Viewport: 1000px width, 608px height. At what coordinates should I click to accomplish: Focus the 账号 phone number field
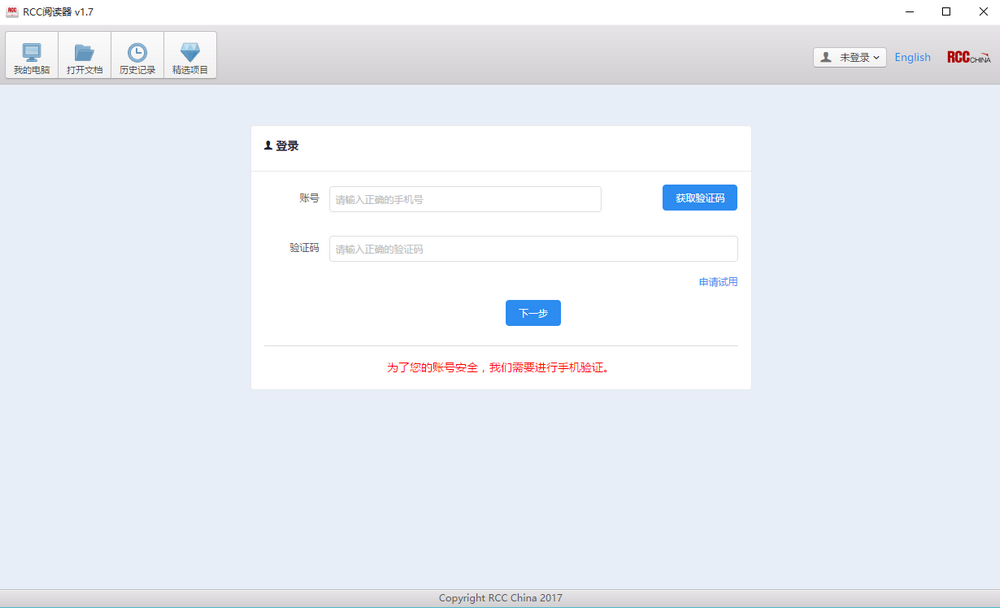click(465, 199)
